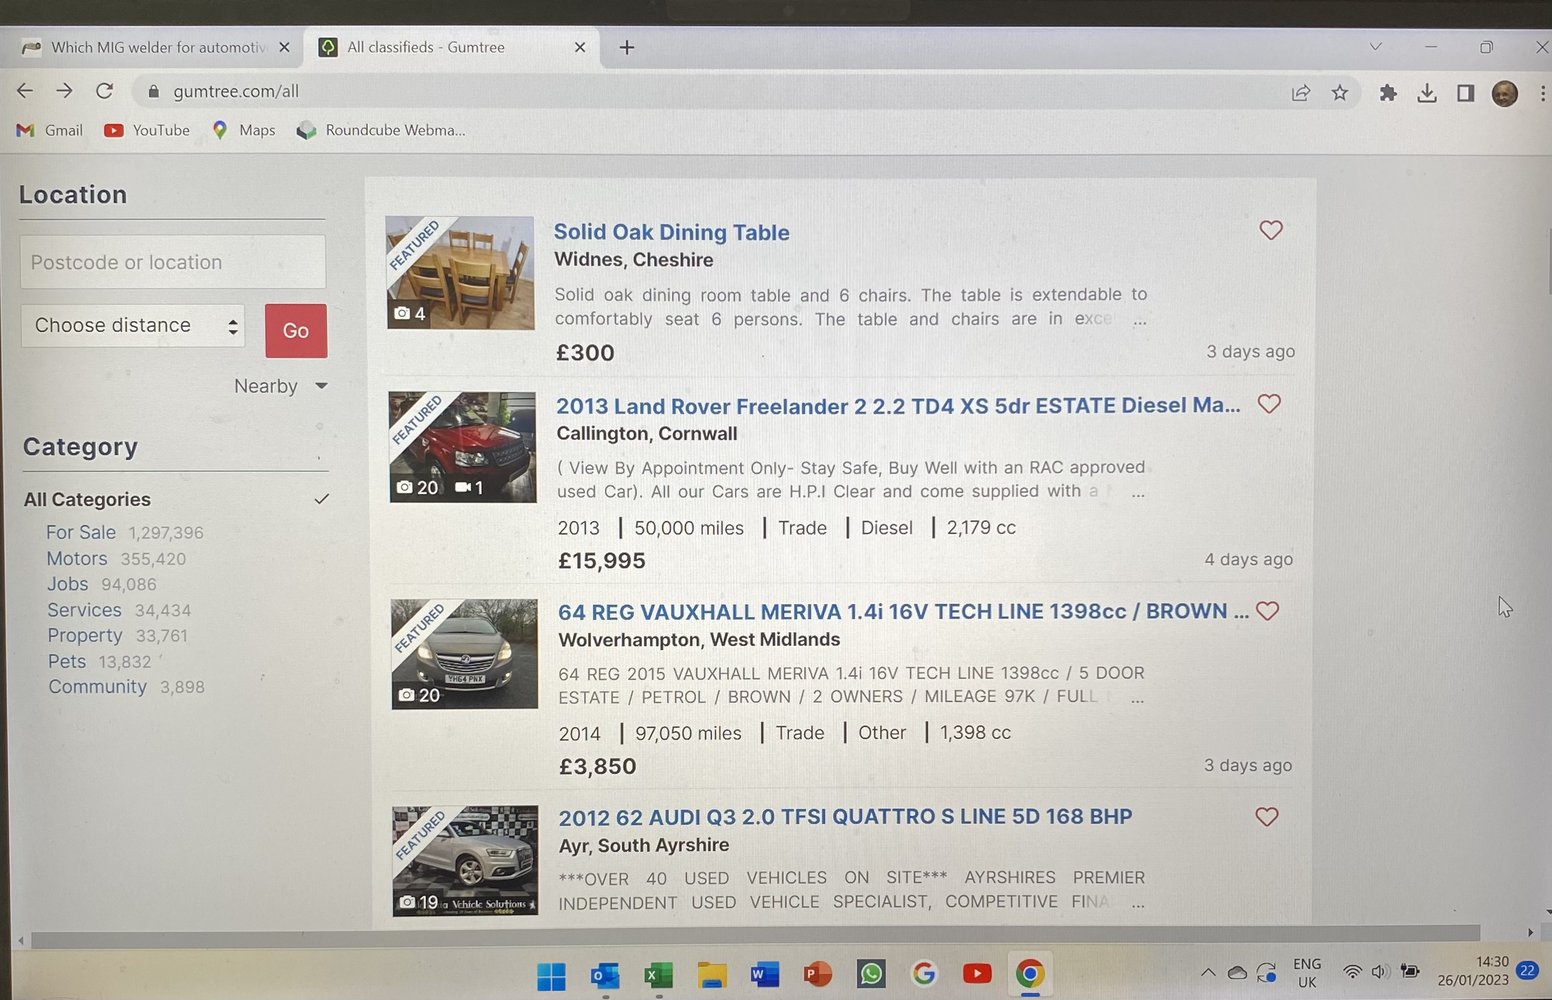This screenshot has height=1000, width=1552.
Task: Open Choose distance dropdown
Action: [x=133, y=326]
